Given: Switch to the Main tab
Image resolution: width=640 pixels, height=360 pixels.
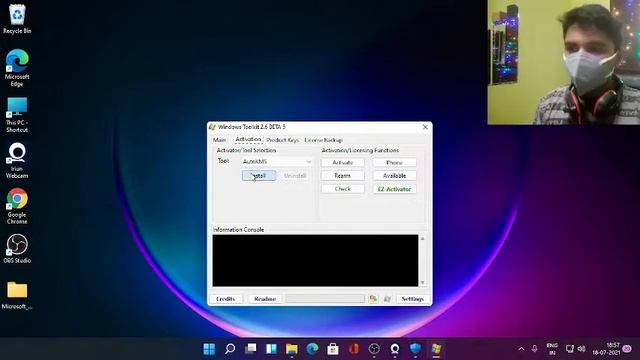Looking at the screenshot, I should (220, 140).
